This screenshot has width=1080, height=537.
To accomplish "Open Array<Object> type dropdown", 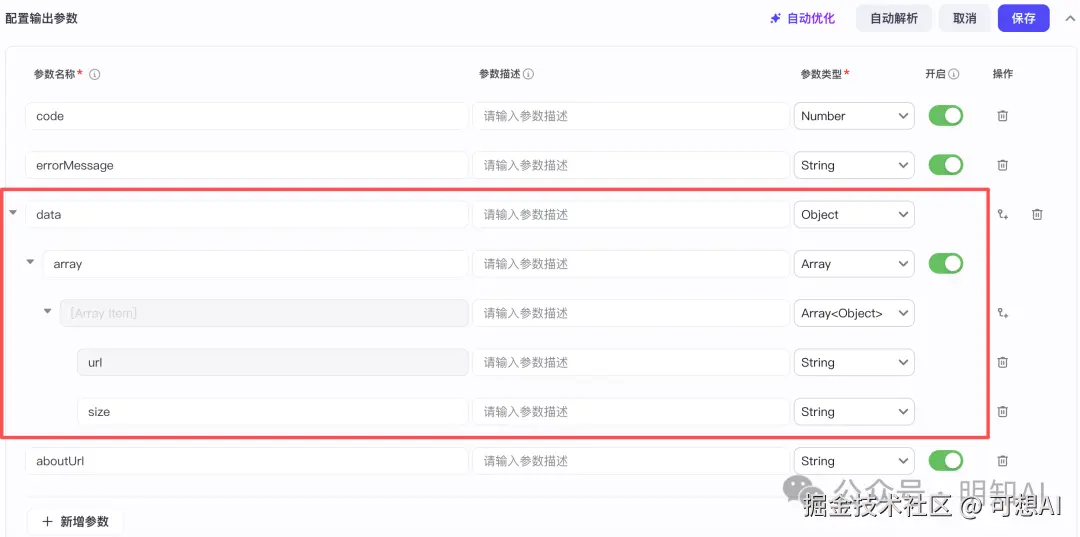I will coord(854,313).
